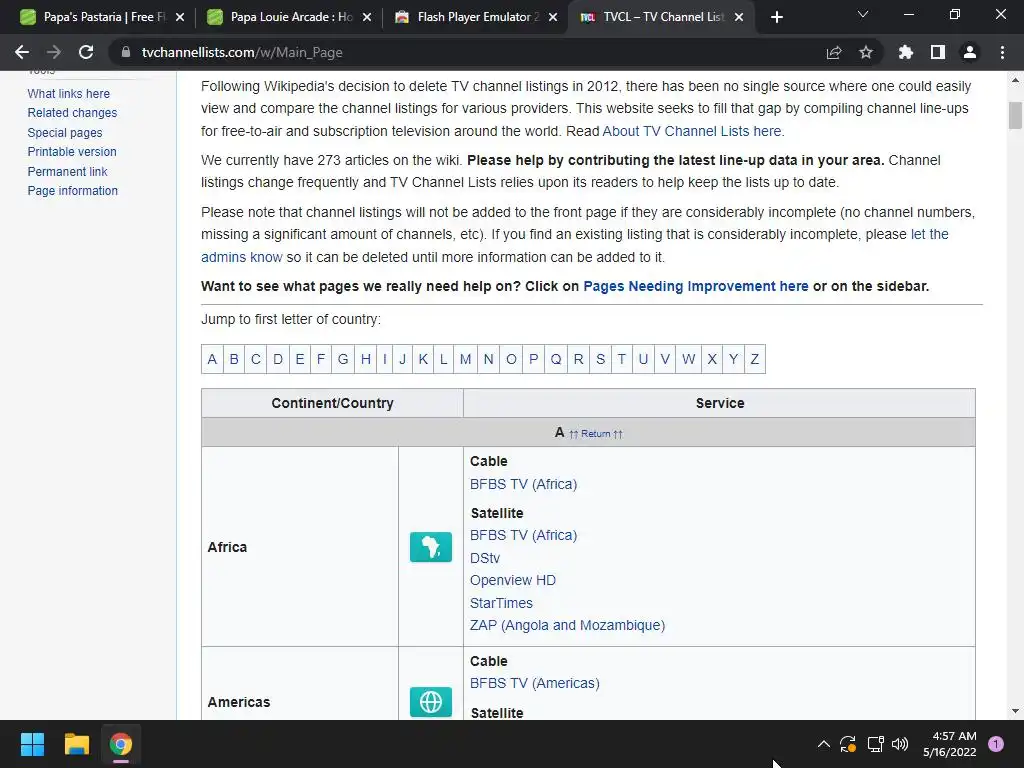Click the Return link beside section A

pos(596,434)
